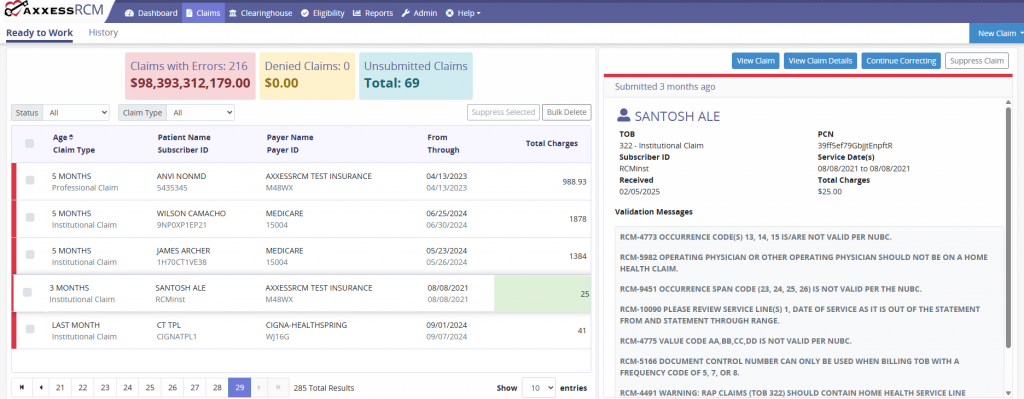Viewport: 1024px width, 399px height.
Task: Go to page 27
Action: point(195,387)
